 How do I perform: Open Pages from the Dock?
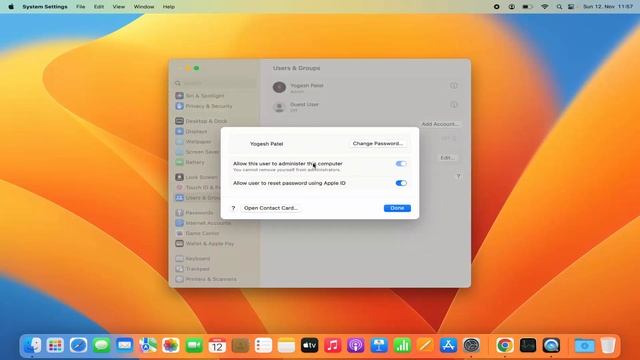click(x=425, y=345)
